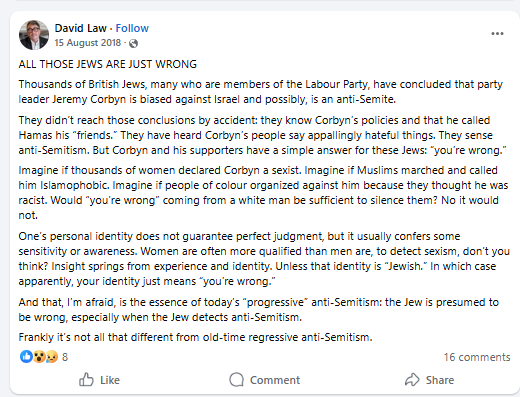Click the speech bubble icon beside Comment
The width and height of the screenshot is (520, 397).
click(237, 379)
